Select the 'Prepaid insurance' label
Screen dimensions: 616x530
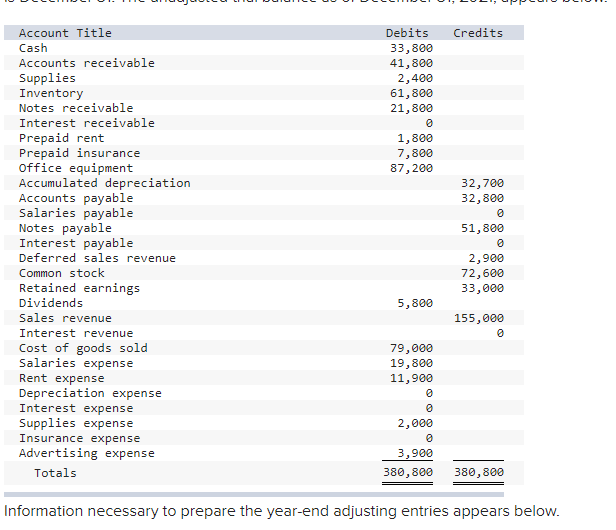click(x=79, y=153)
